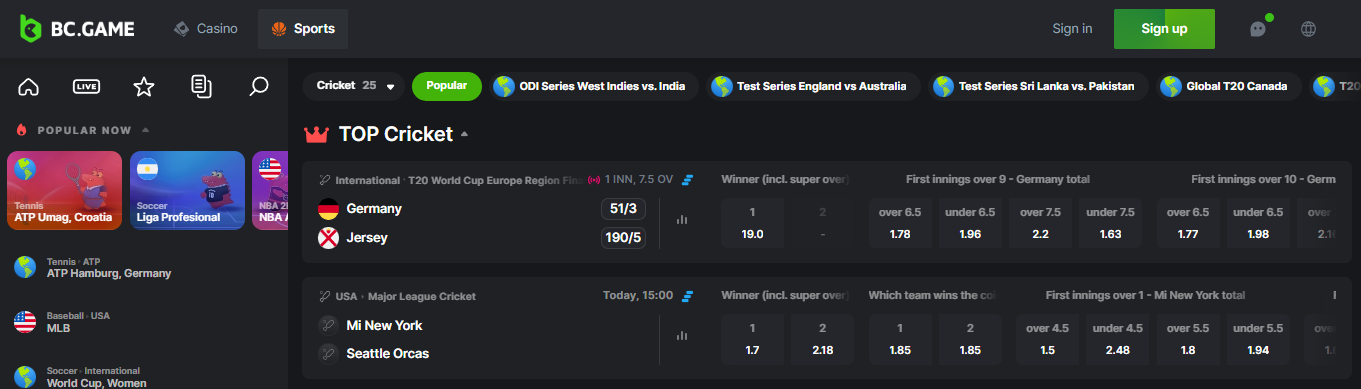Toggle the Popular filter chip
This screenshot has width=1361, height=389.
pos(447,86)
